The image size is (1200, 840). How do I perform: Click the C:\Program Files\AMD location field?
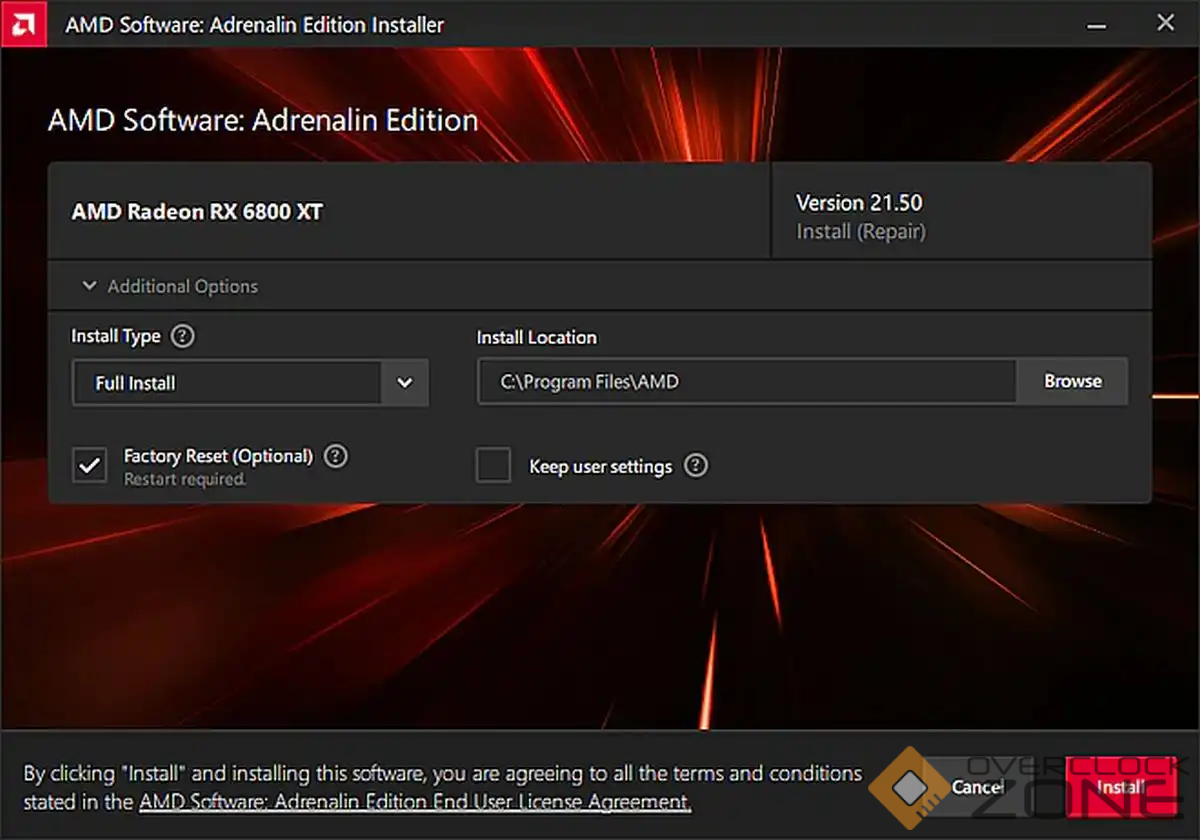[x=747, y=382]
